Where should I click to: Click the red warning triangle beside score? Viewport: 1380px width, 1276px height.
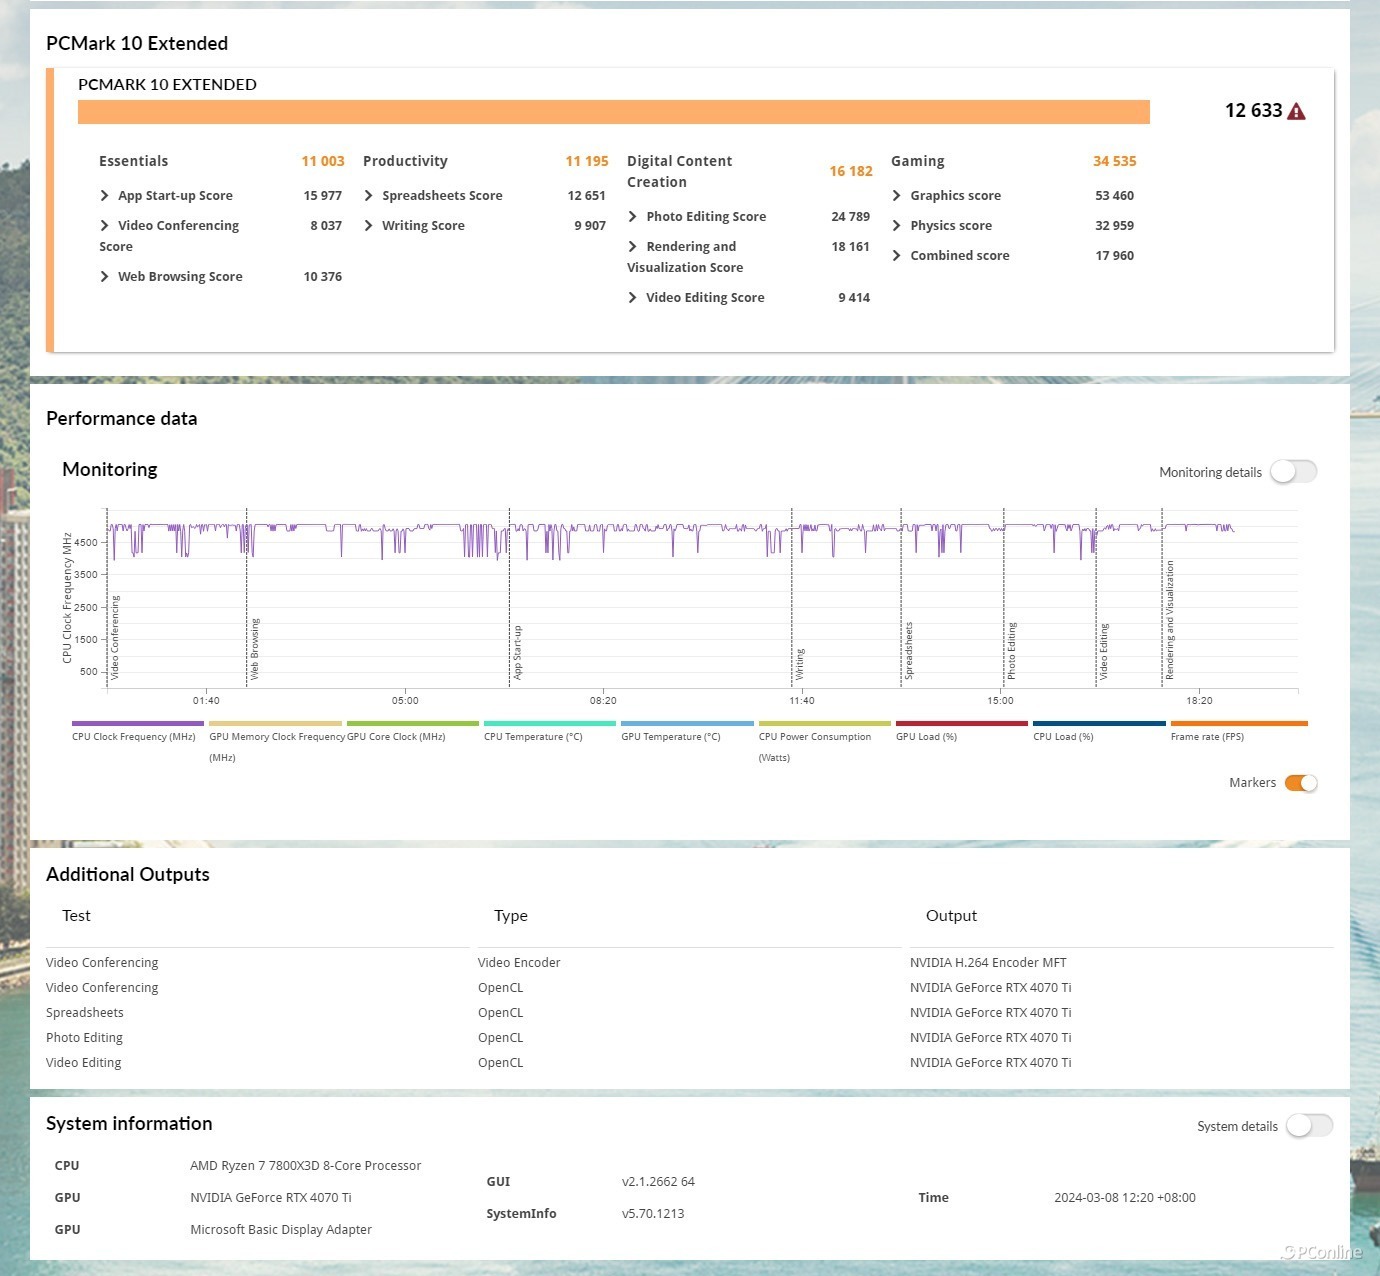[1296, 111]
